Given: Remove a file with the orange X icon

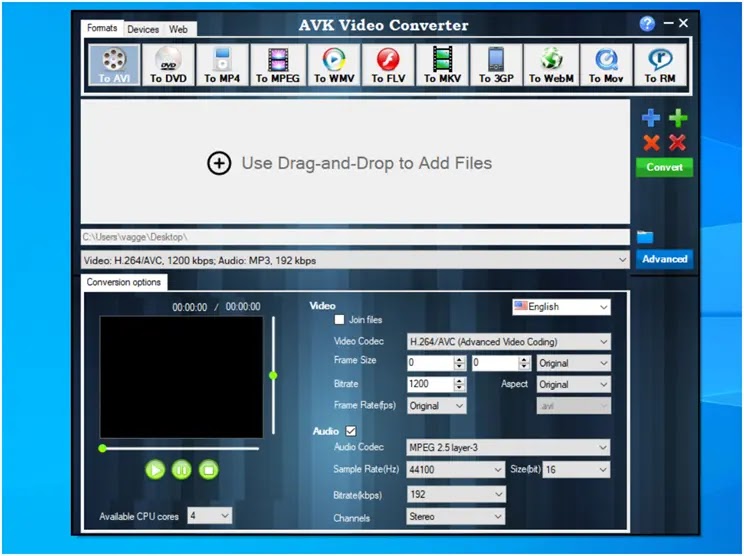Looking at the screenshot, I should [x=651, y=142].
